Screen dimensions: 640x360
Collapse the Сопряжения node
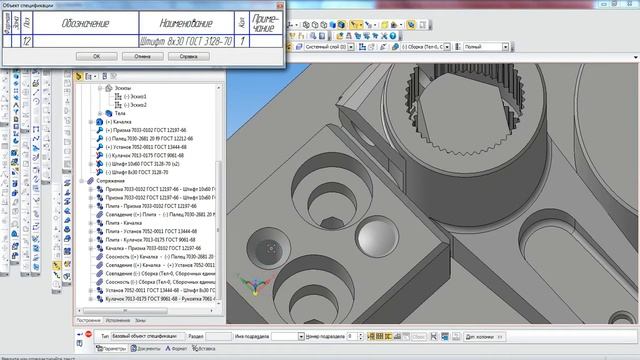82,180
